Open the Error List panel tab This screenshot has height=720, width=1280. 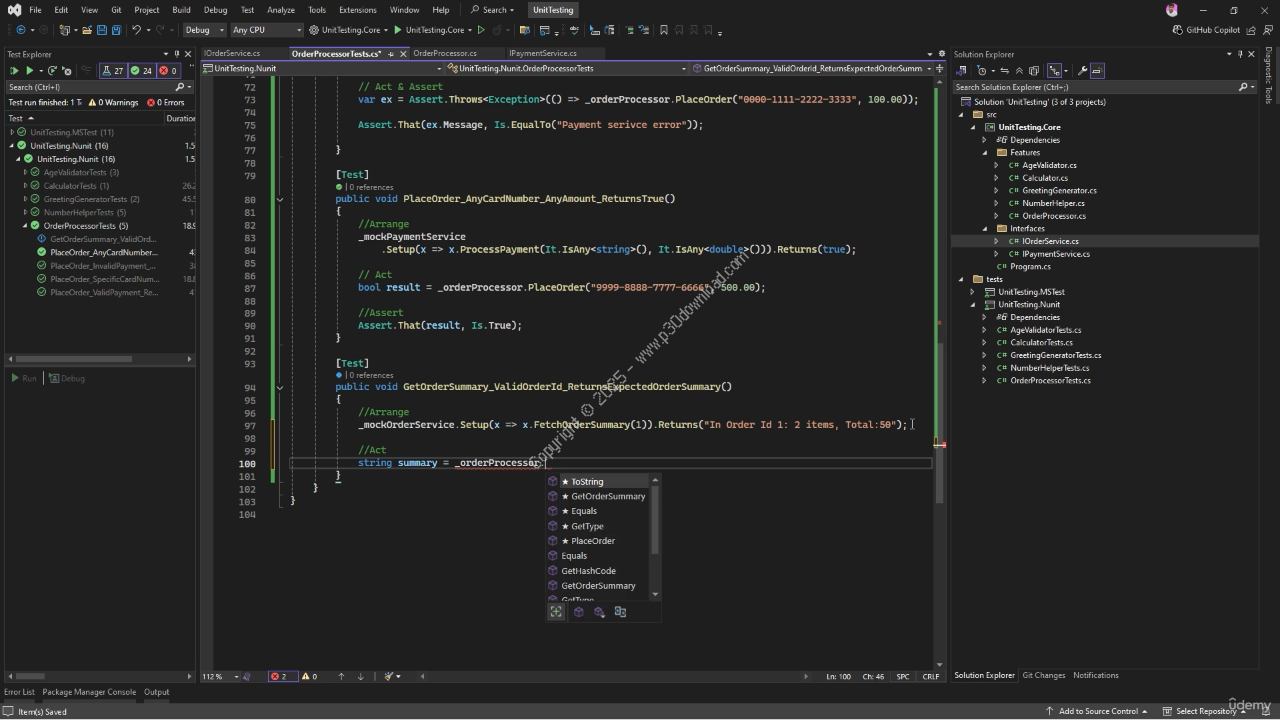click(x=19, y=692)
